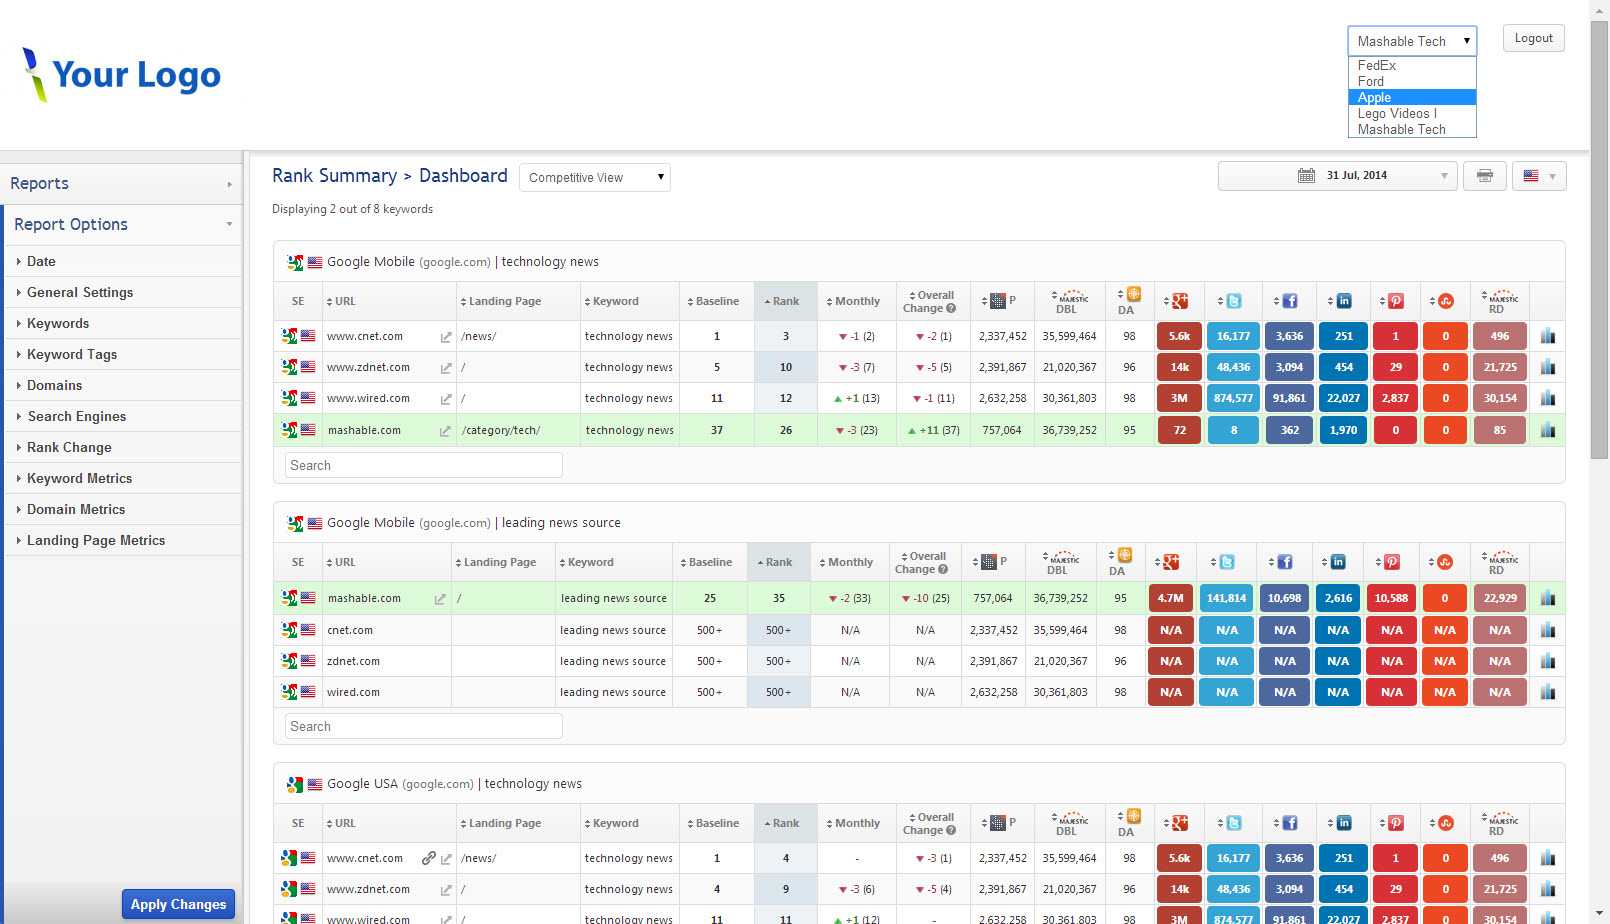Click the Apply Changes button
This screenshot has width=1610, height=924.
[x=178, y=904]
